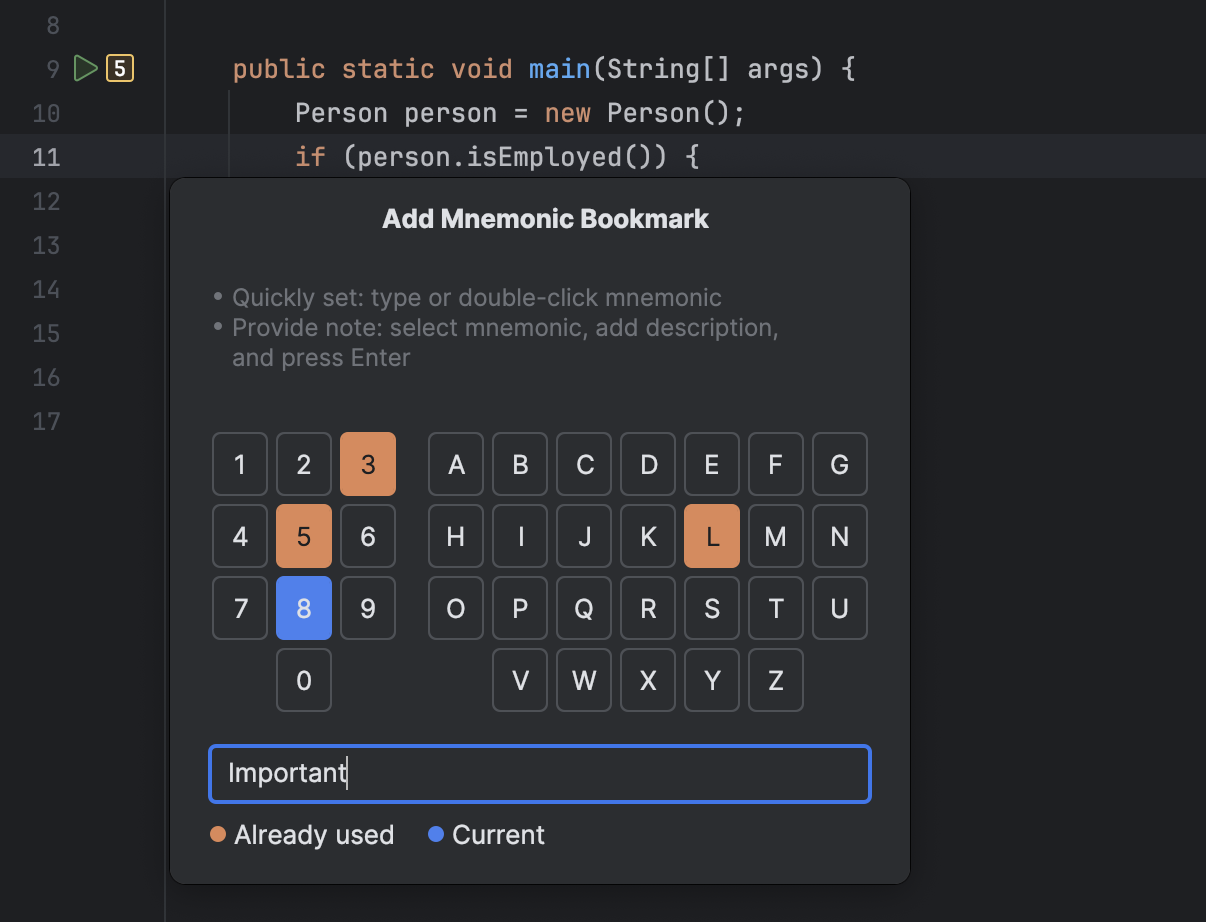Choose the already-used letter L mnemonic
The image size is (1206, 922).
point(712,536)
